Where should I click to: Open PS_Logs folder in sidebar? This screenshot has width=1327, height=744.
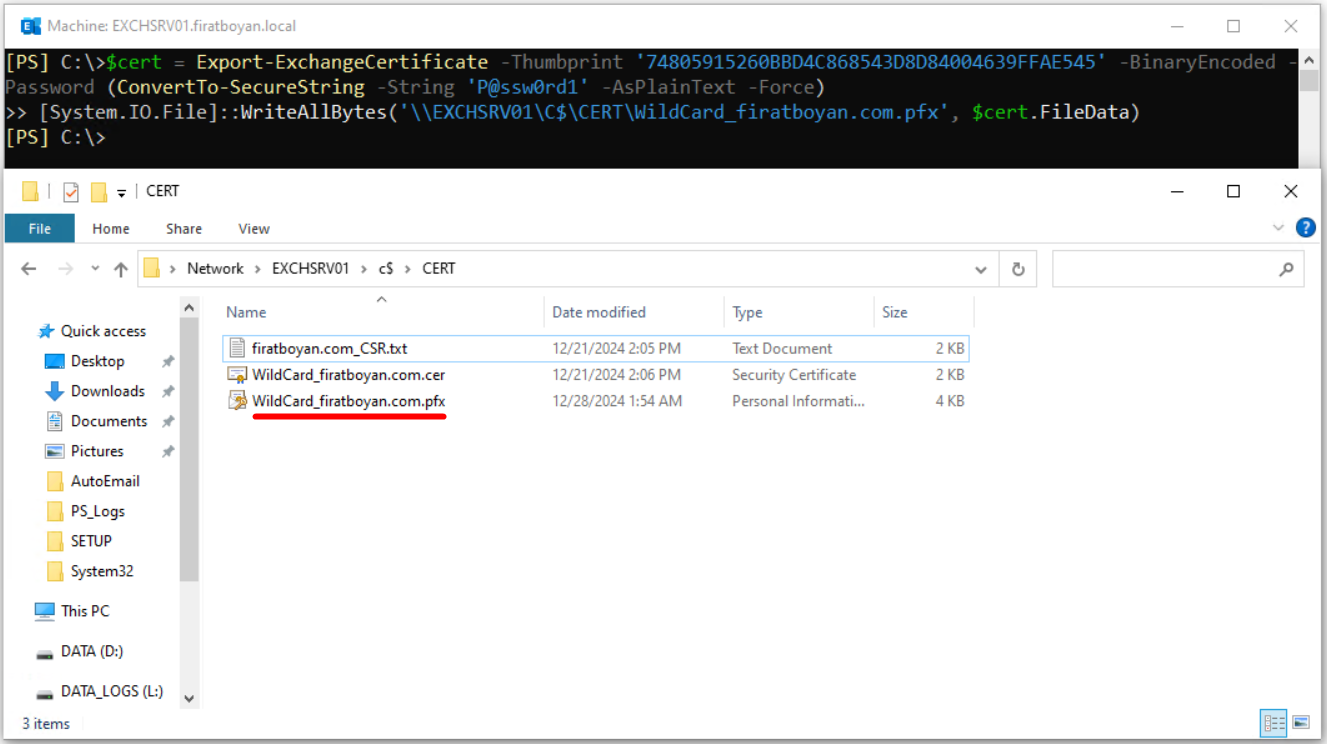tap(98, 511)
